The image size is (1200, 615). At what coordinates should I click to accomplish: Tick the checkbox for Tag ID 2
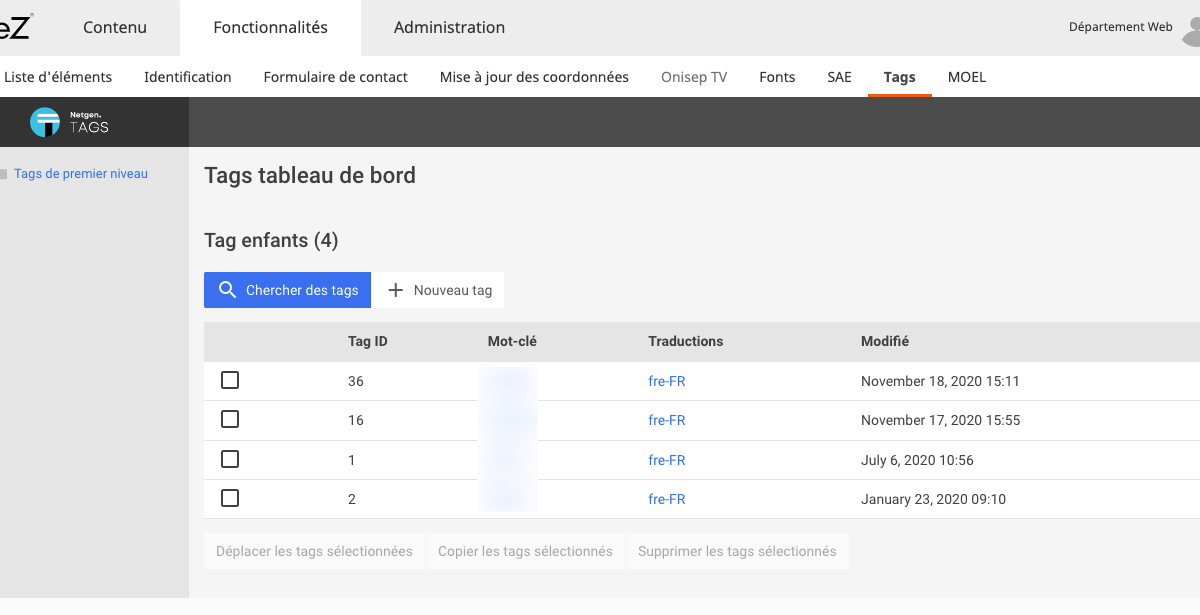[x=230, y=497]
